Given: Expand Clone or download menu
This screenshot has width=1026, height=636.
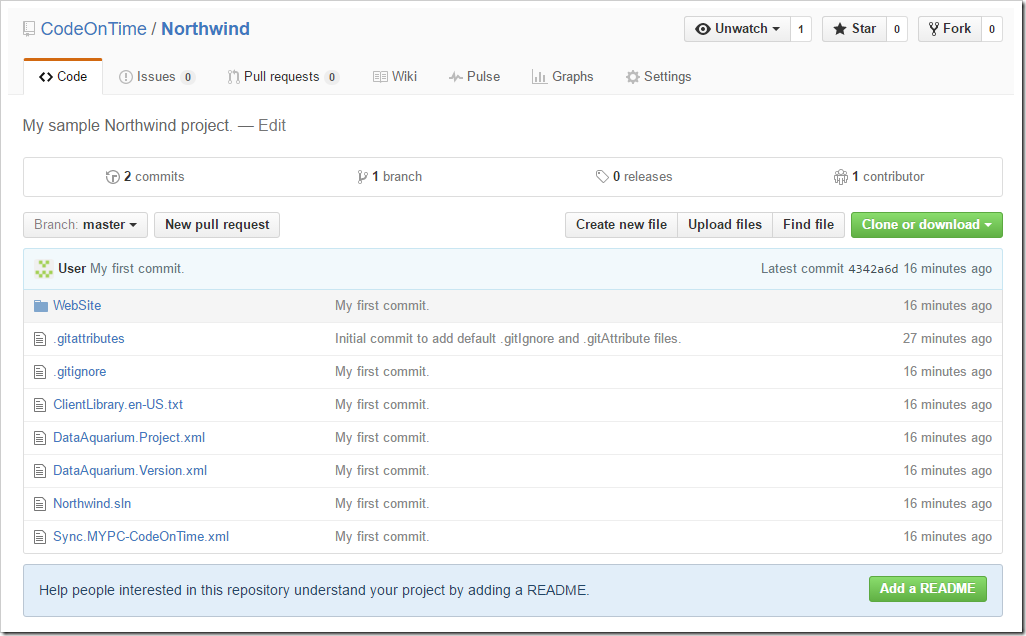Looking at the screenshot, I should point(927,224).
